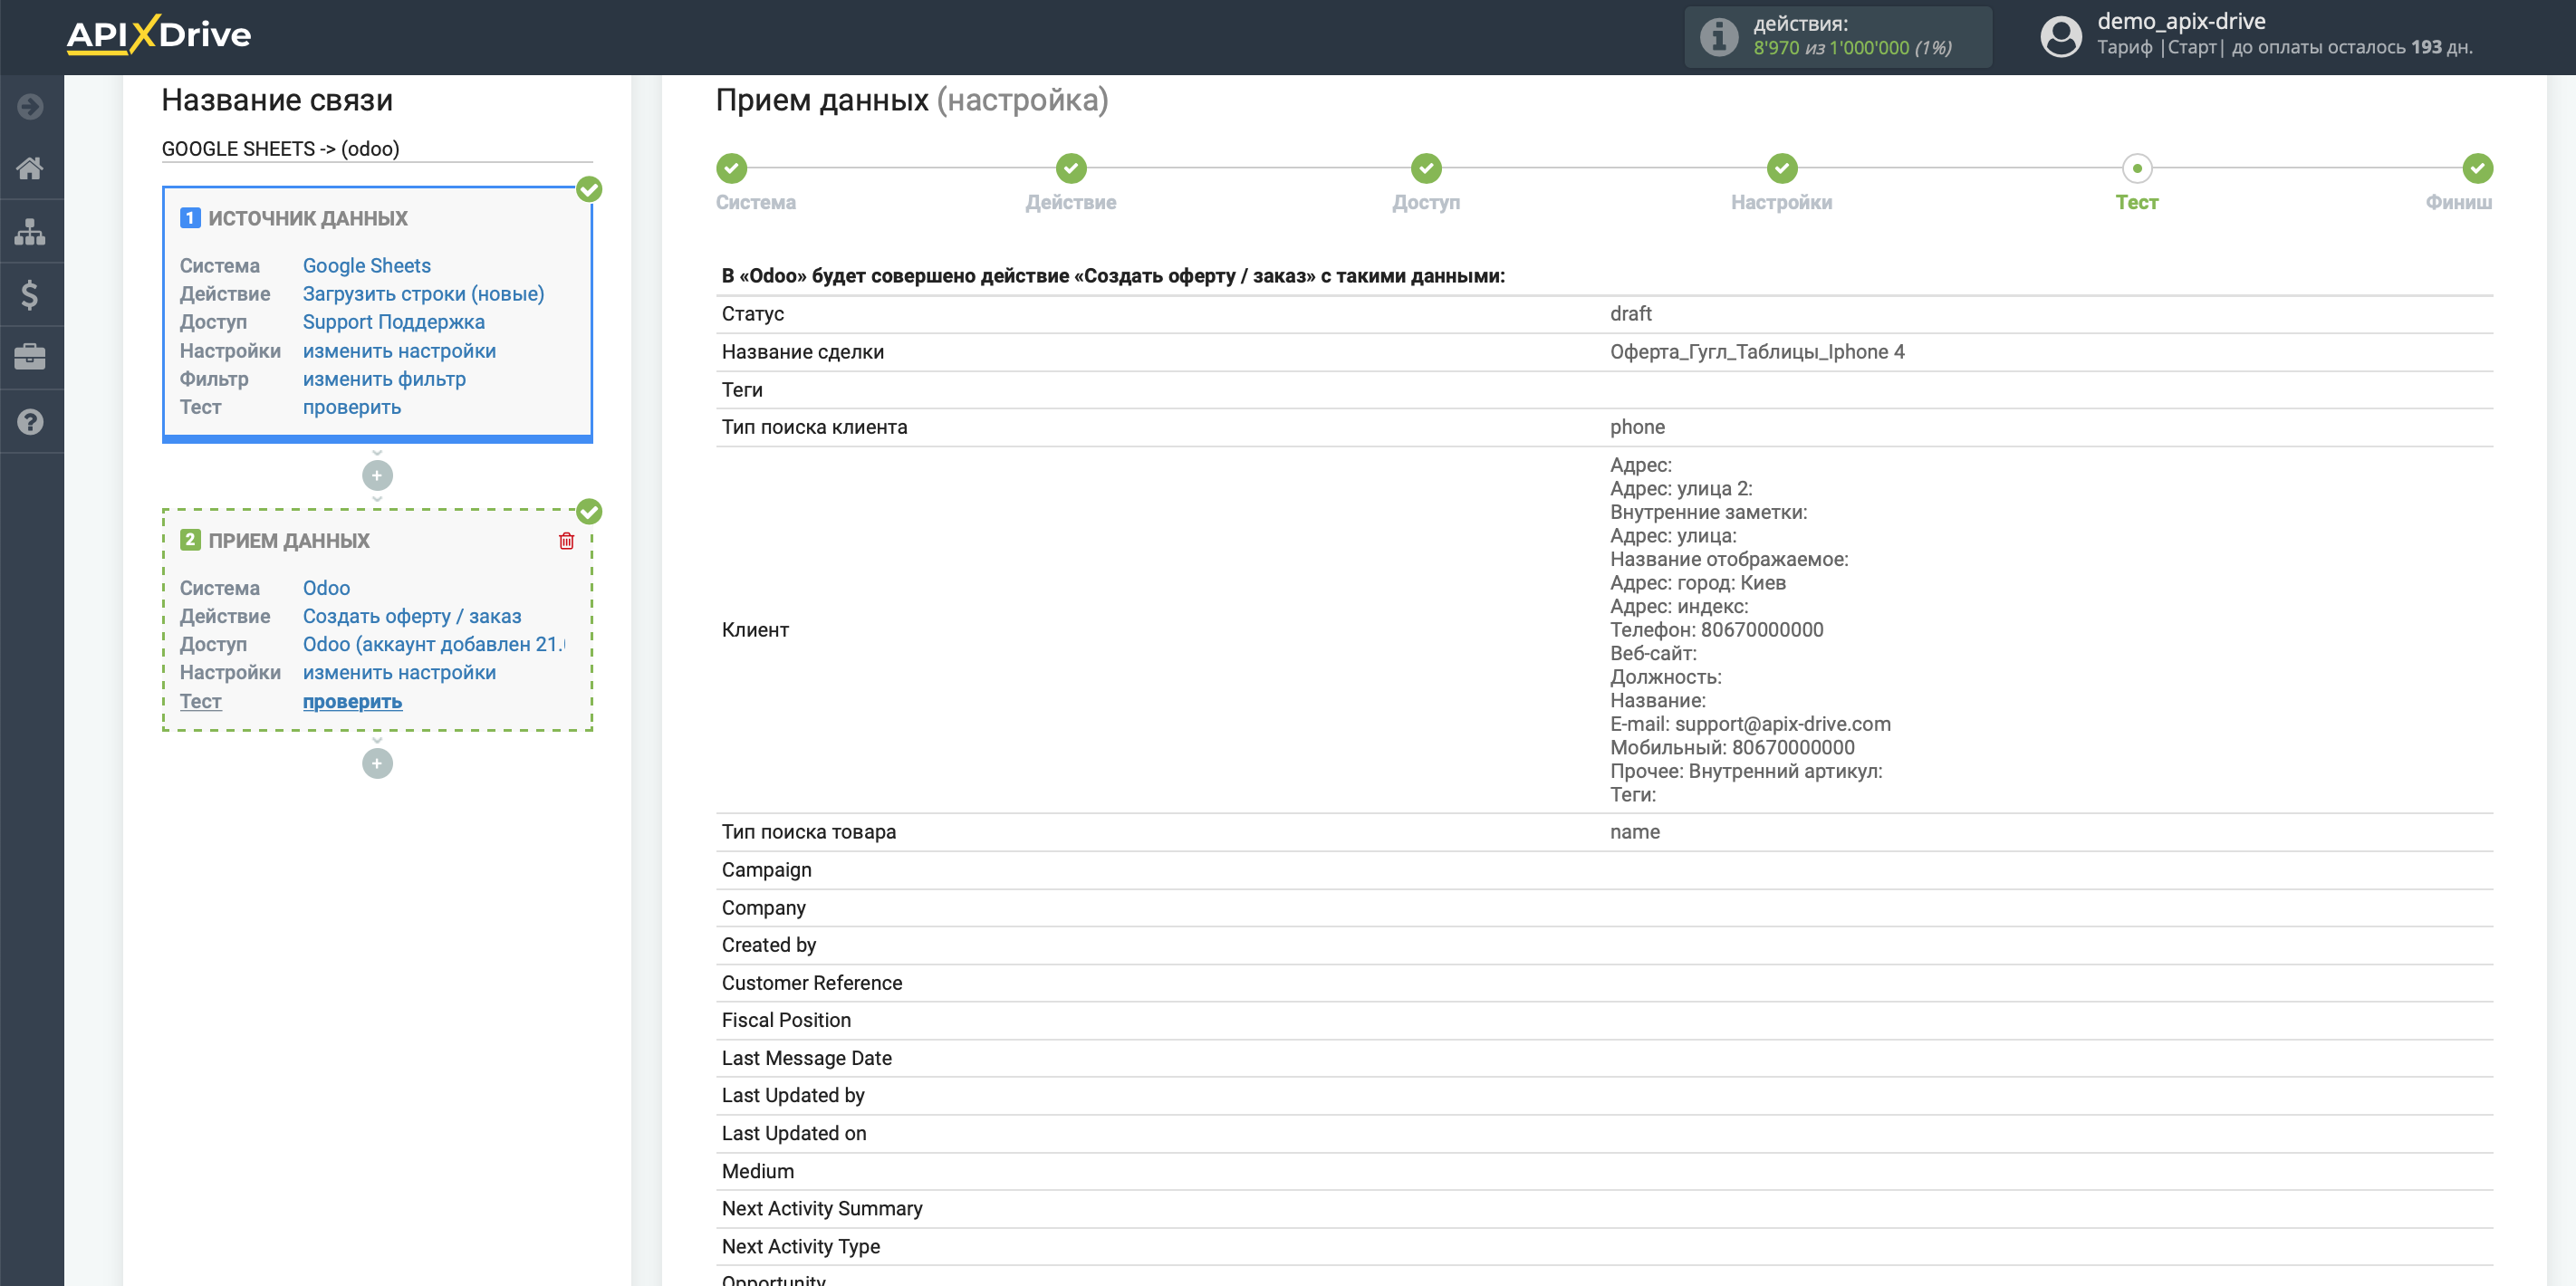Image resolution: width=2576 pixels, height=1286 pixels.
Task: Delete the Прием данных block
Action: click(566, 541)
